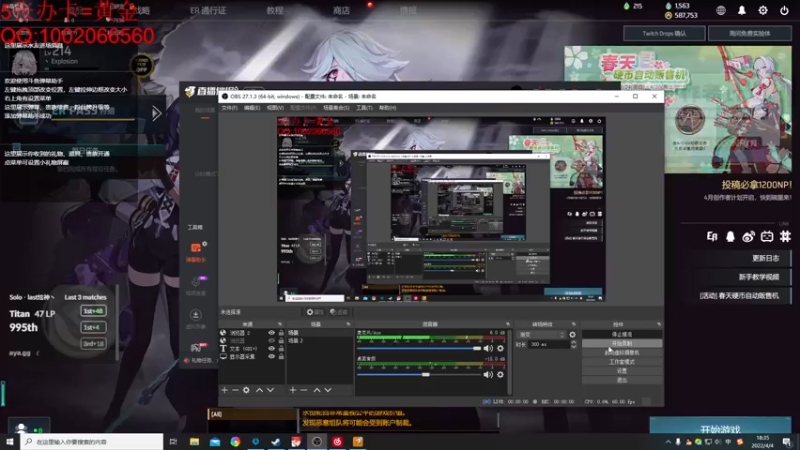800x450 pixels.
Task: Move source down with arrow in OBS sources toolbar
Action: pyautogui.click(x=270, y=390)
